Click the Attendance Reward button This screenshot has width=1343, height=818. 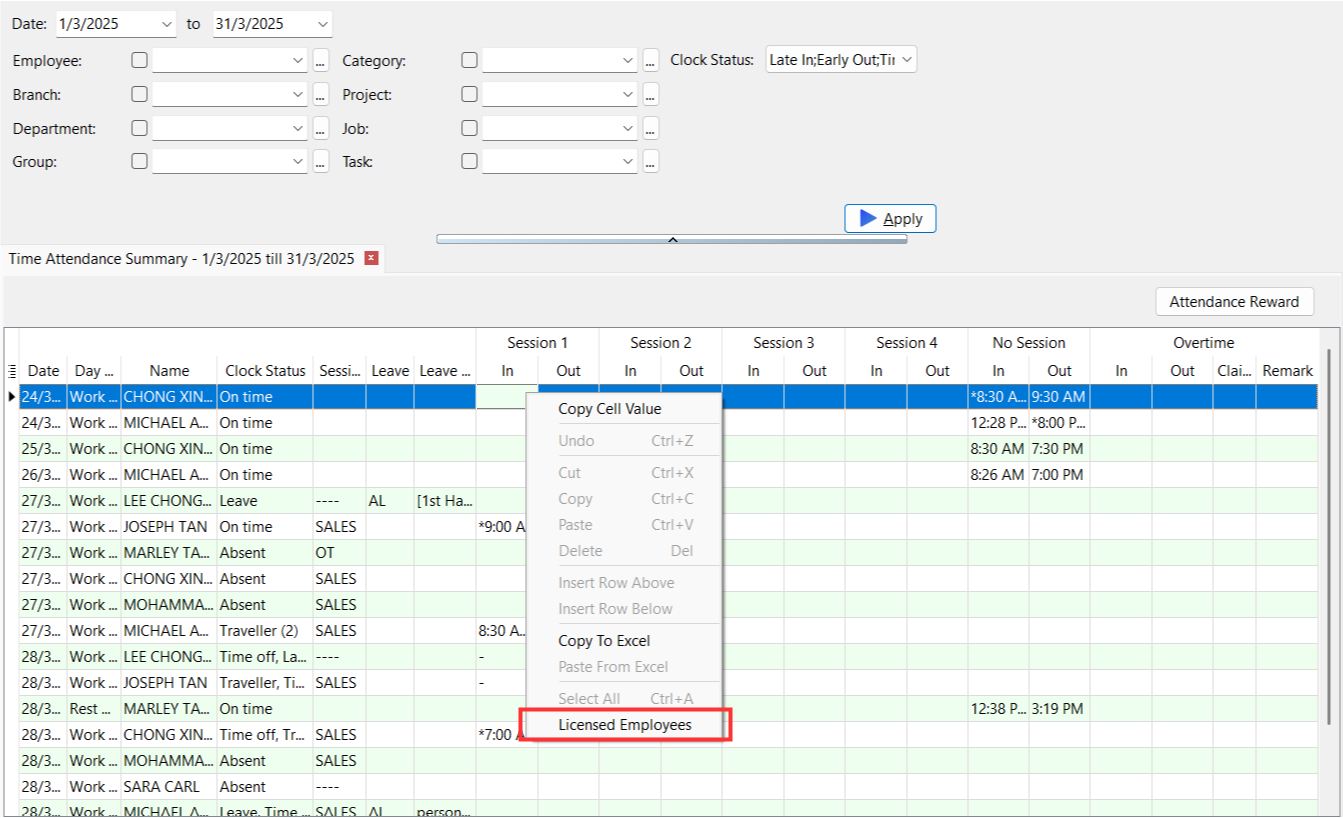point(1234,302)
